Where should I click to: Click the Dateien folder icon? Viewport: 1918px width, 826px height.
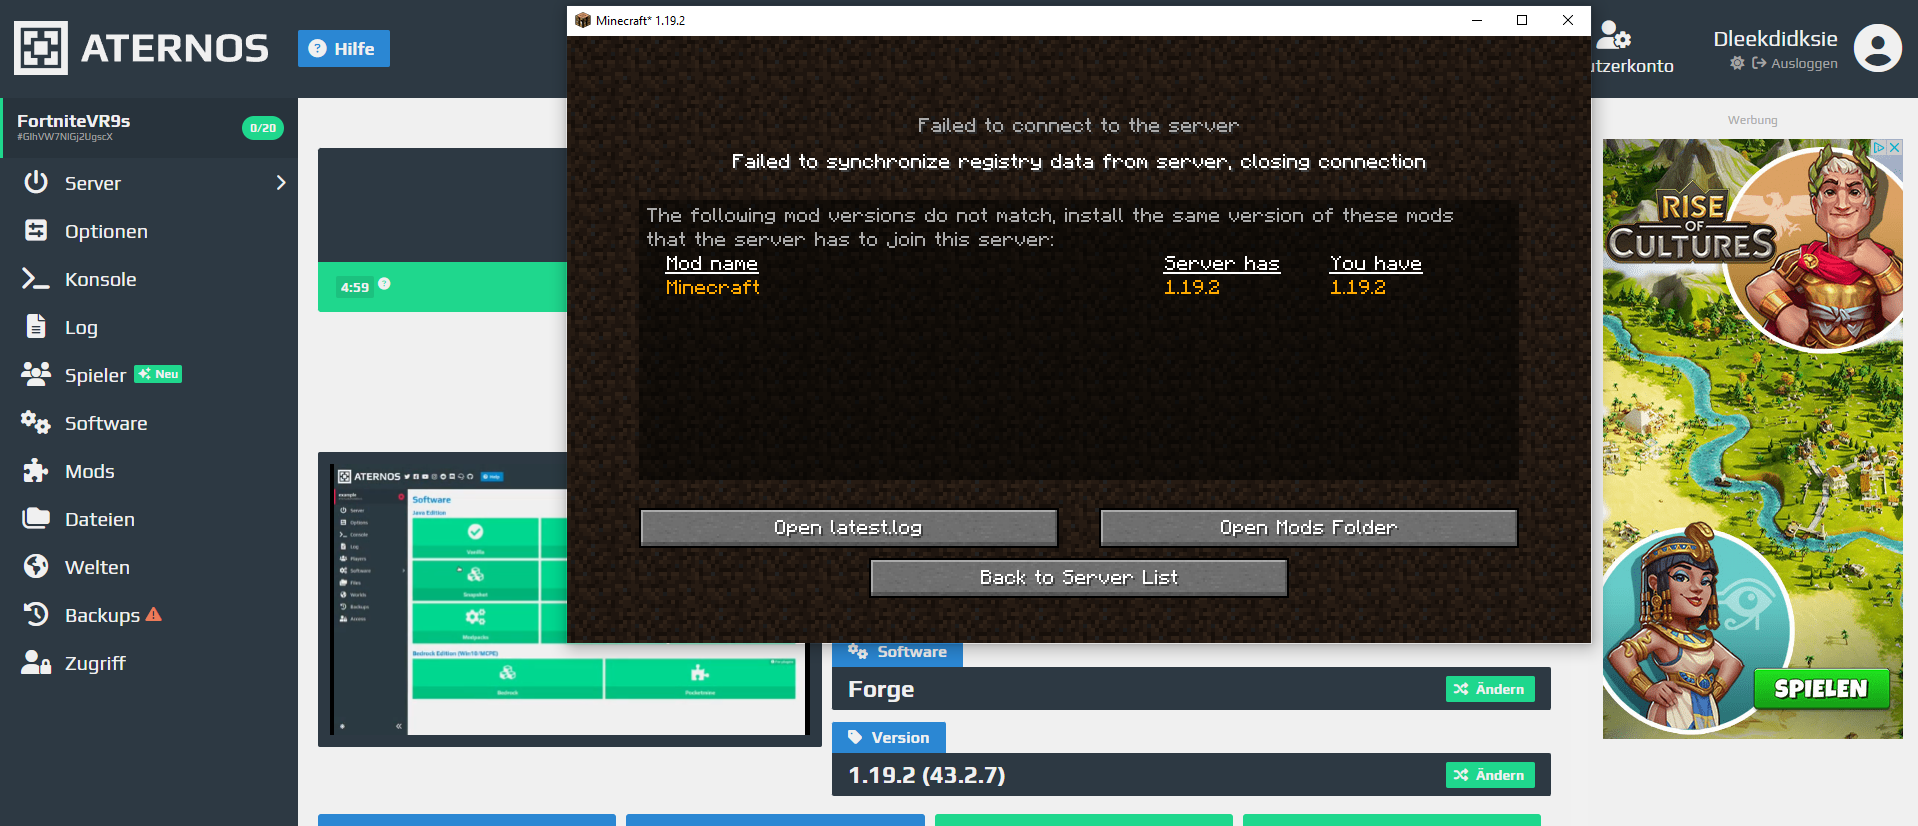[x=36, y=518]
